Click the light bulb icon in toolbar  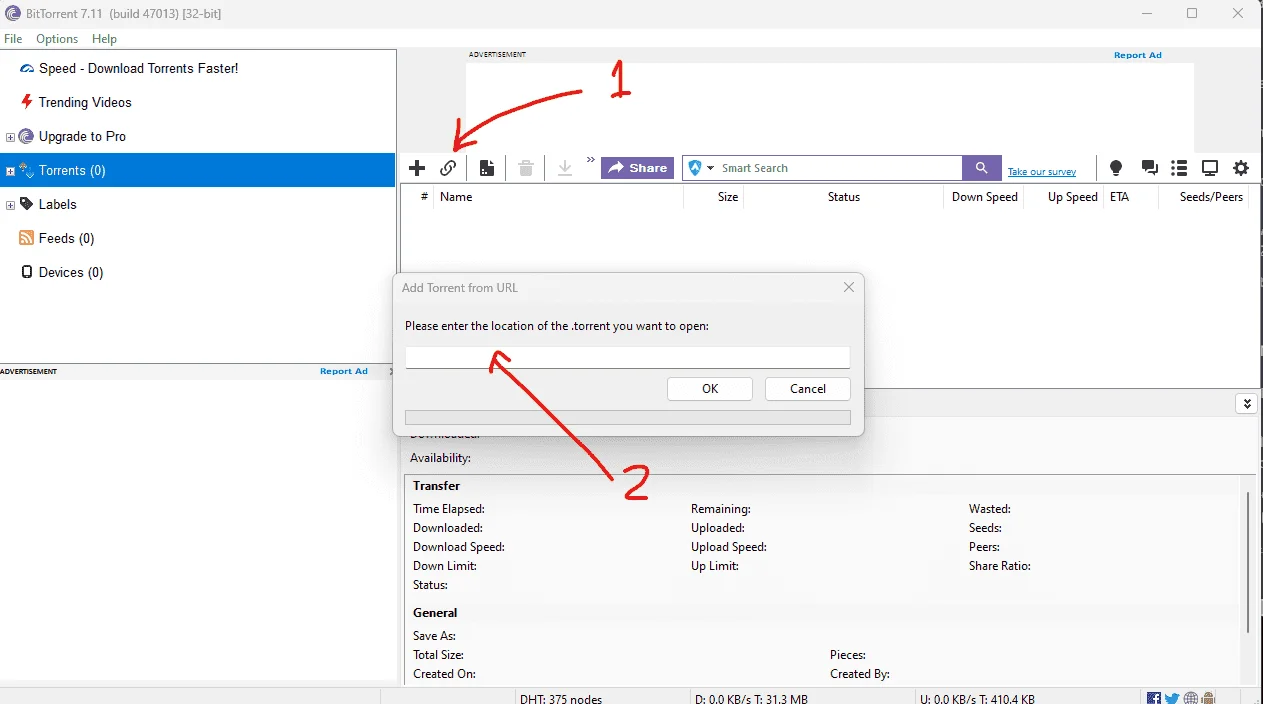(1116, 168)
